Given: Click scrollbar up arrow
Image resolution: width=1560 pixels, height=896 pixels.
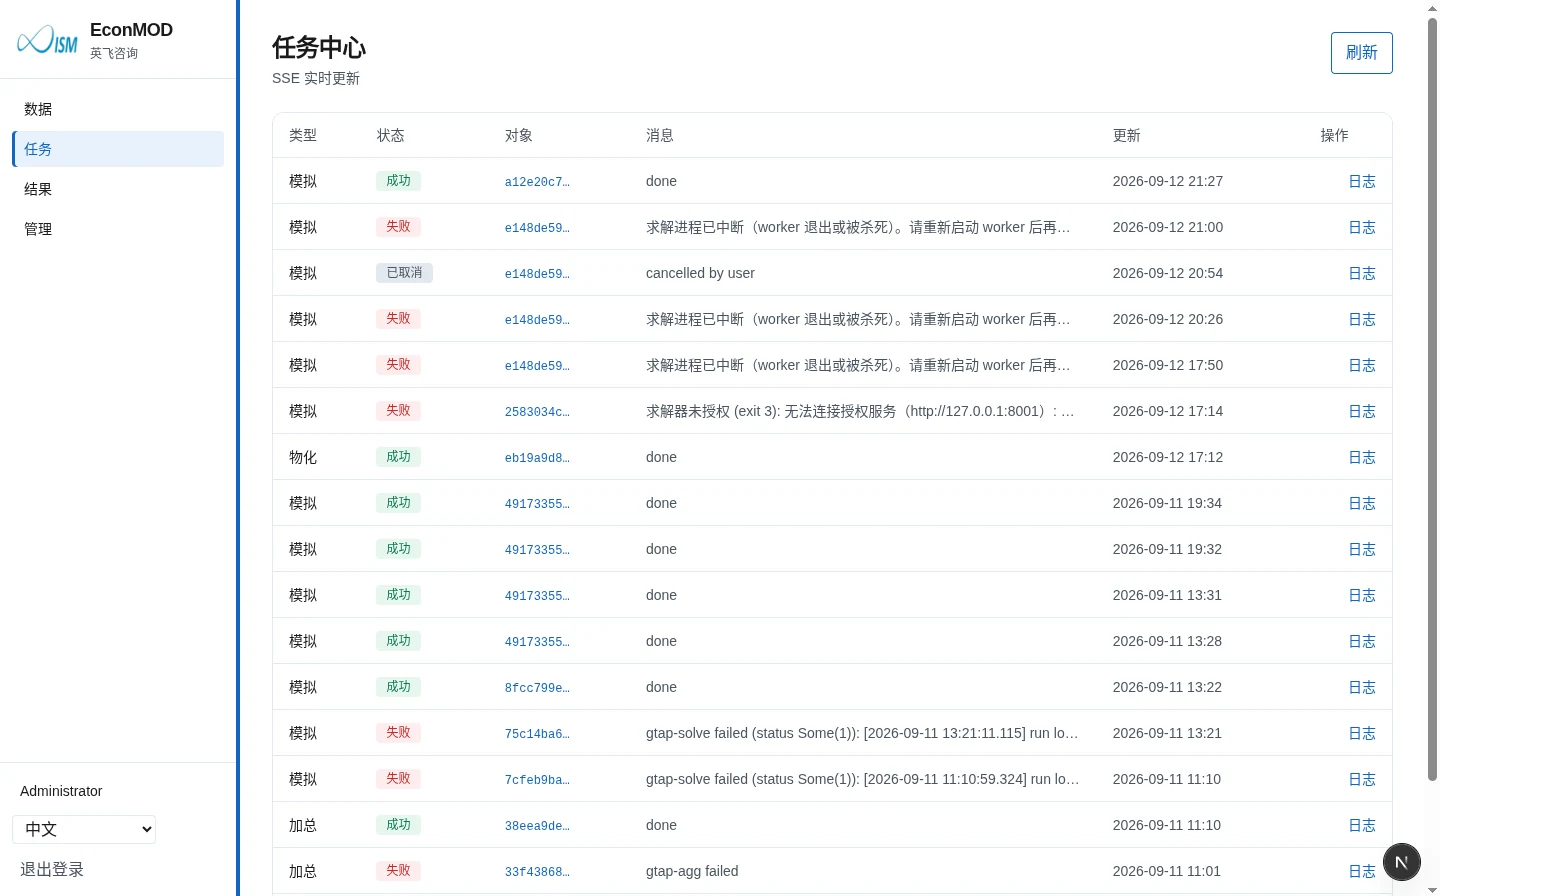Looking at the screenshot, I should [x=1432, y=8].
